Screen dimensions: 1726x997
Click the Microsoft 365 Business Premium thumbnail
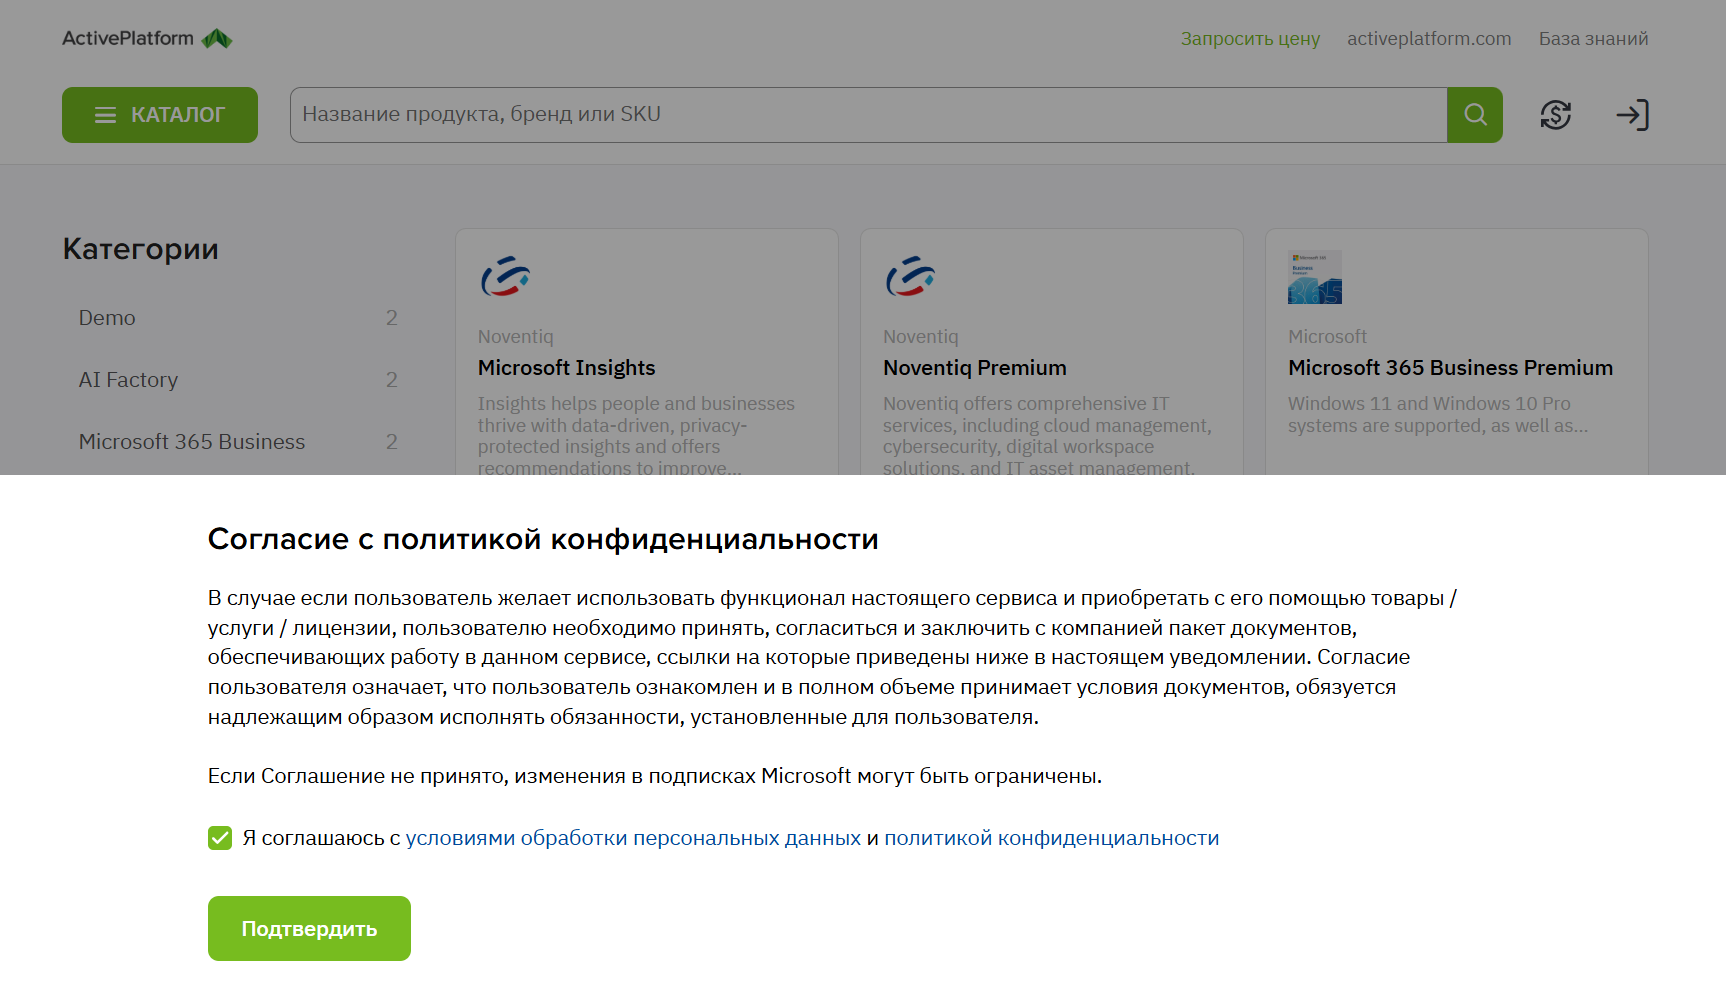1315,277
